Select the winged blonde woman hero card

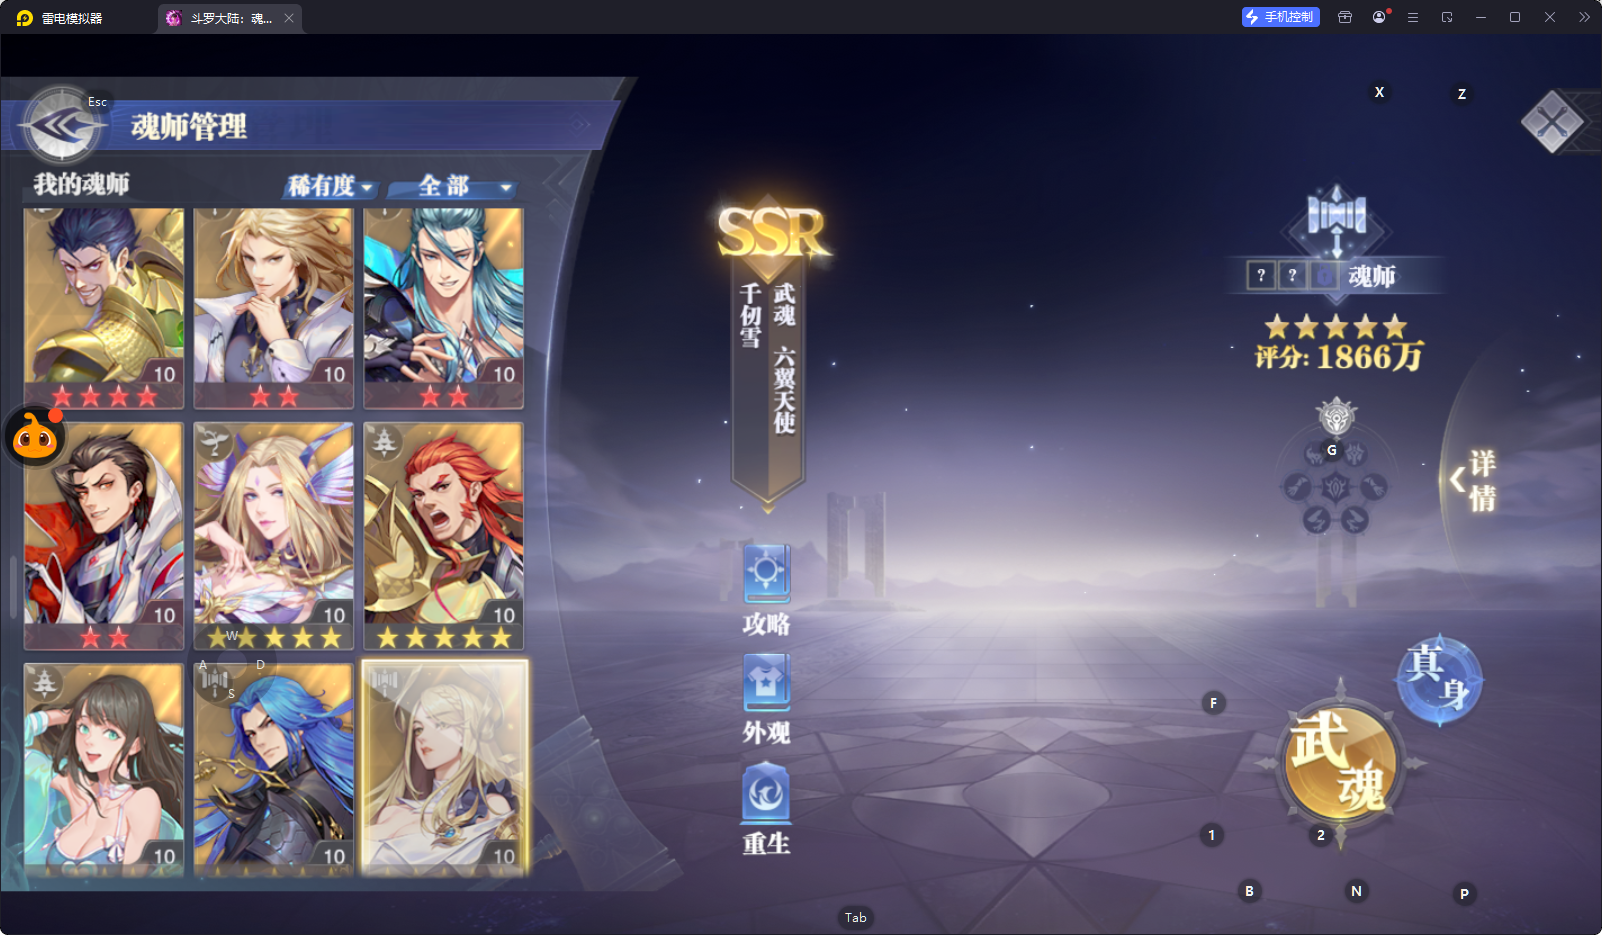point(274,536)
